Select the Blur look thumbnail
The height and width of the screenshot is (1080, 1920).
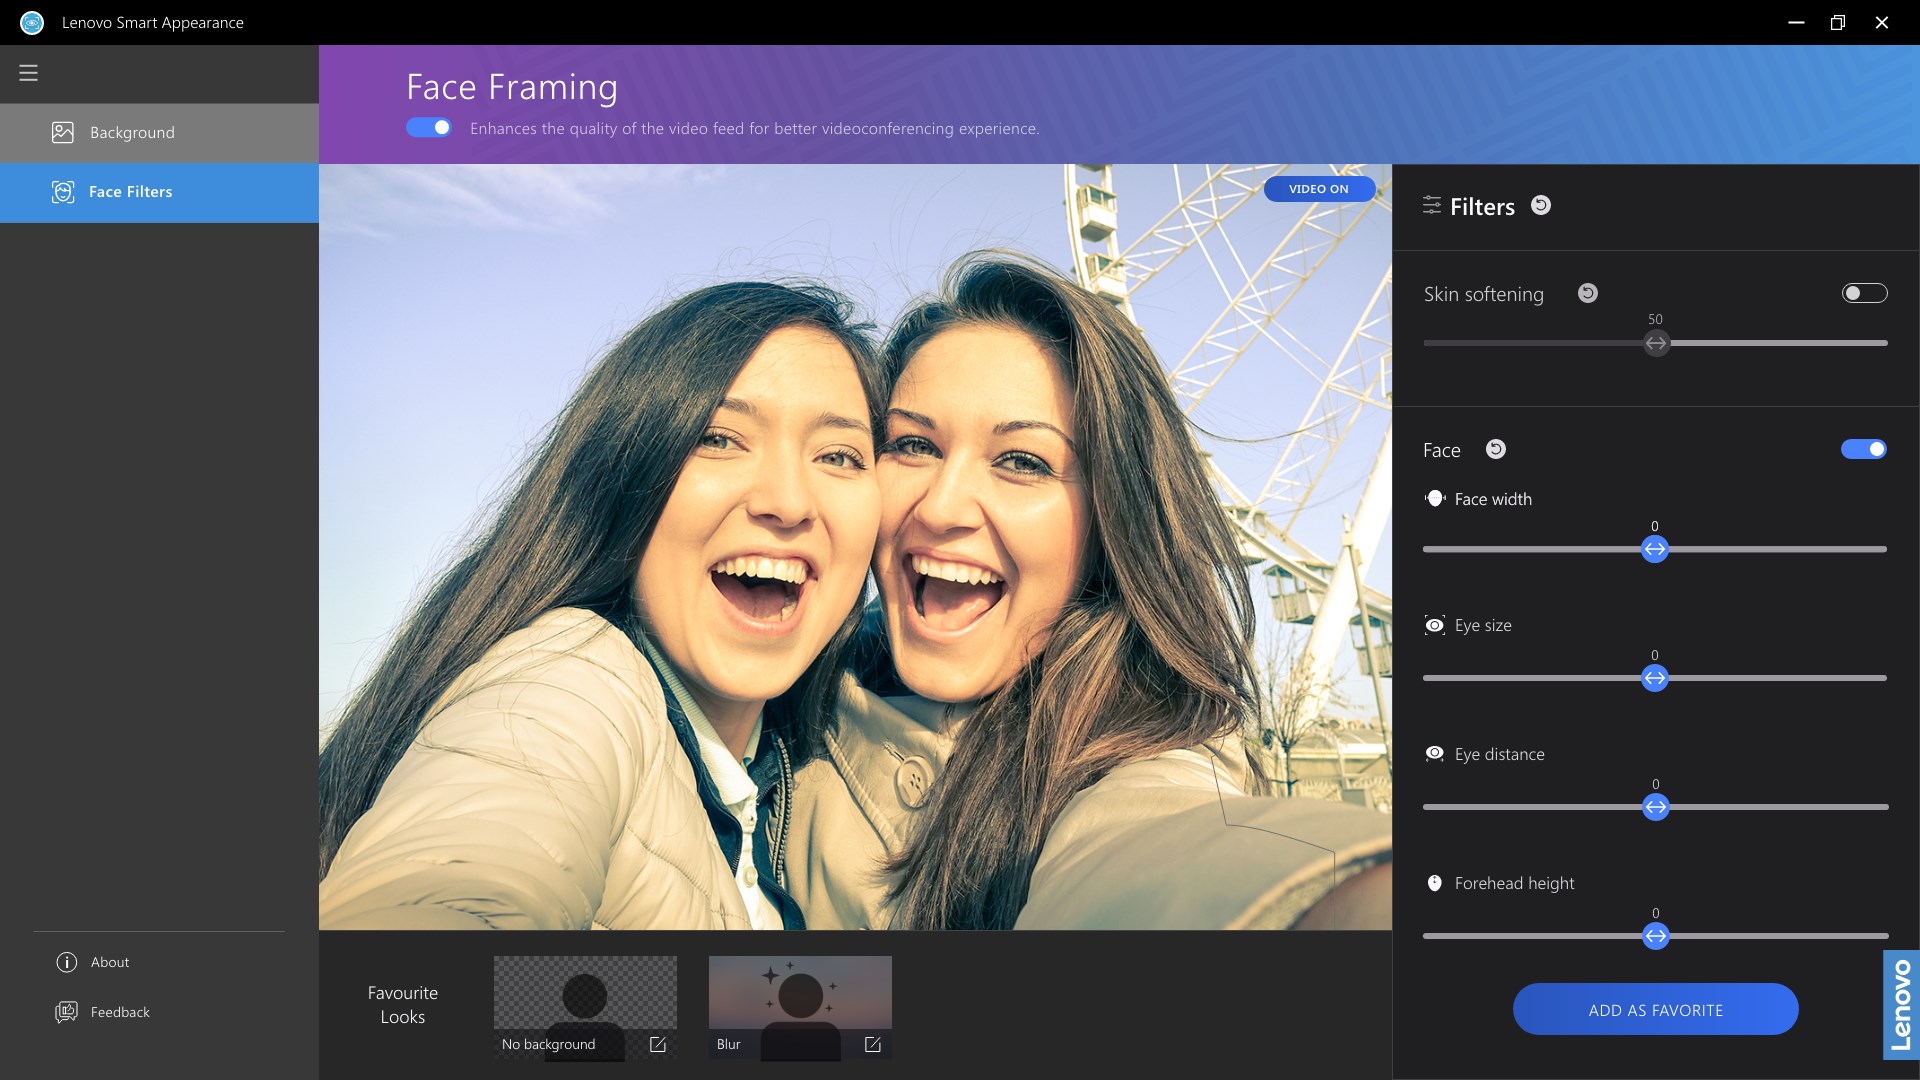[799, 995]
